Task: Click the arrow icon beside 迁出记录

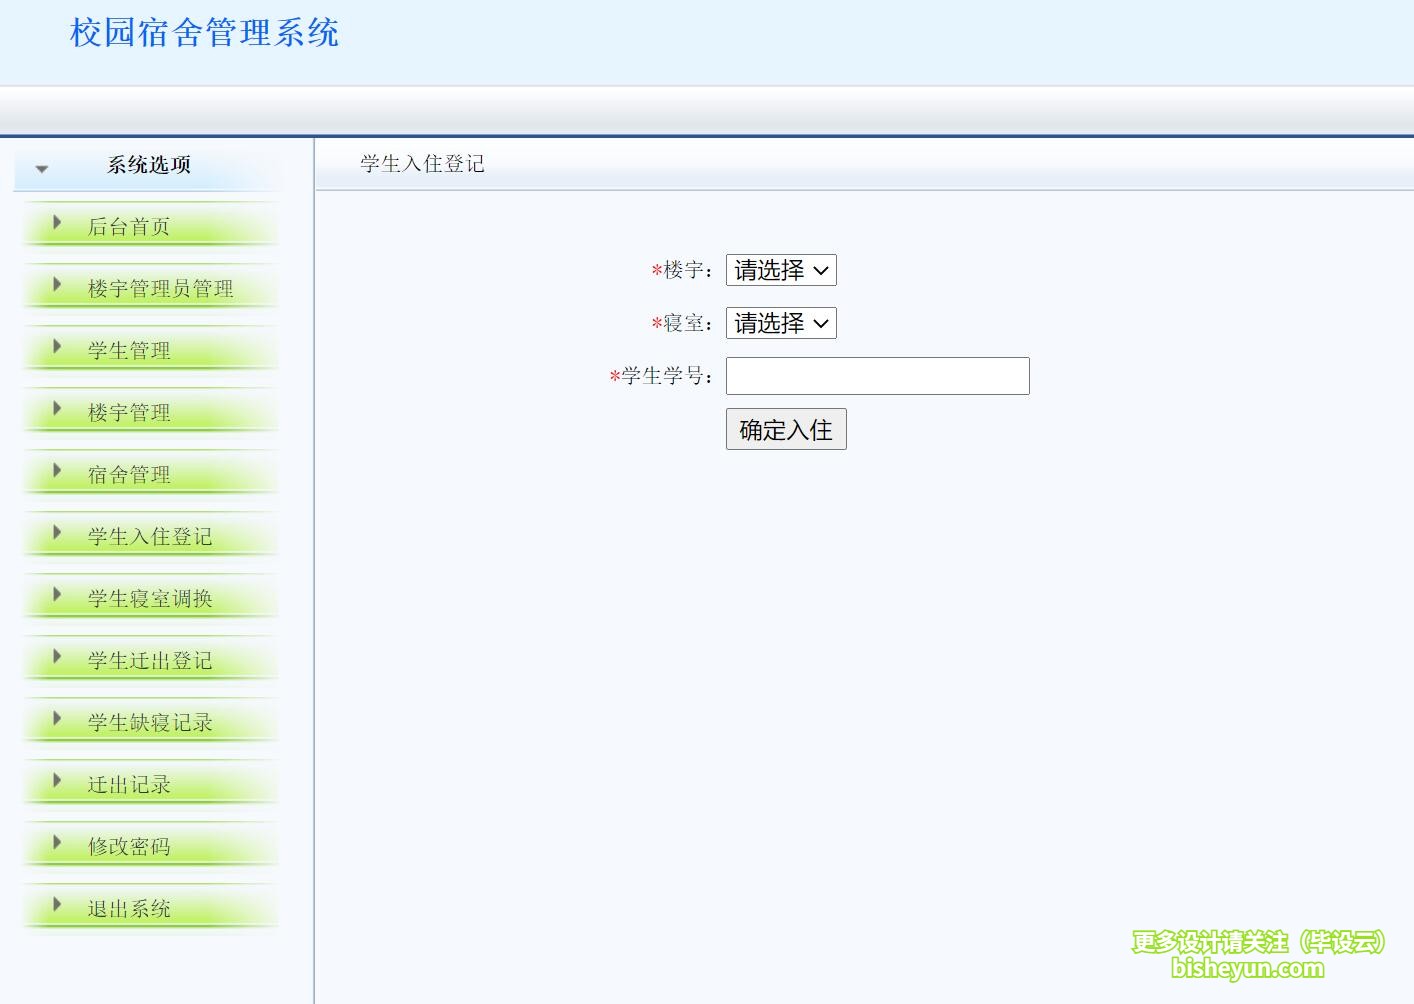Action: pyautogui.click(x=57, y=783)
